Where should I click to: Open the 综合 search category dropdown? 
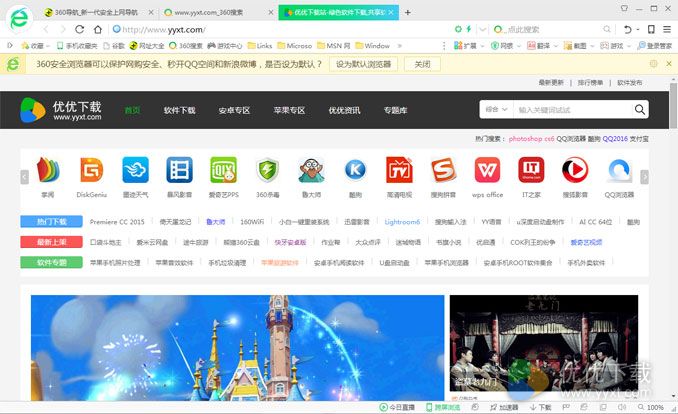[496, 109]
